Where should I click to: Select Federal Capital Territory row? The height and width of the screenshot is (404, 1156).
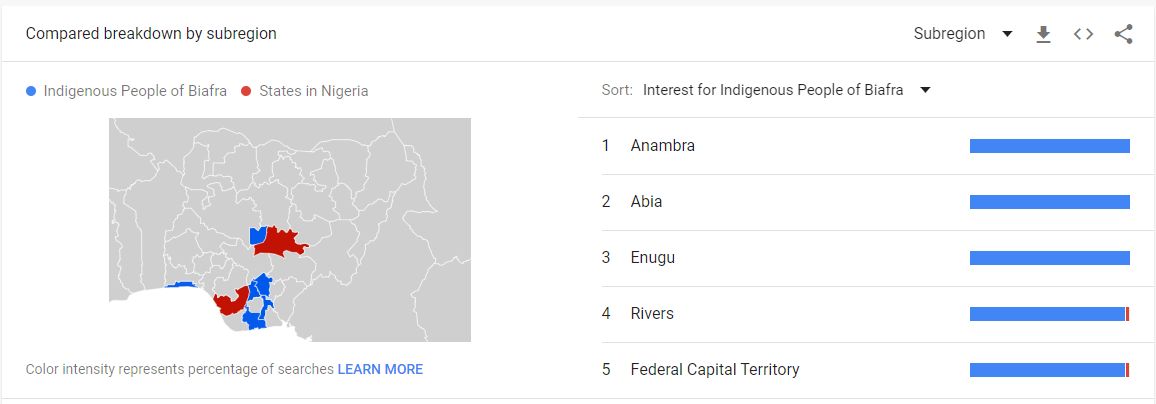pyautogui.click(x=867, y=370)
